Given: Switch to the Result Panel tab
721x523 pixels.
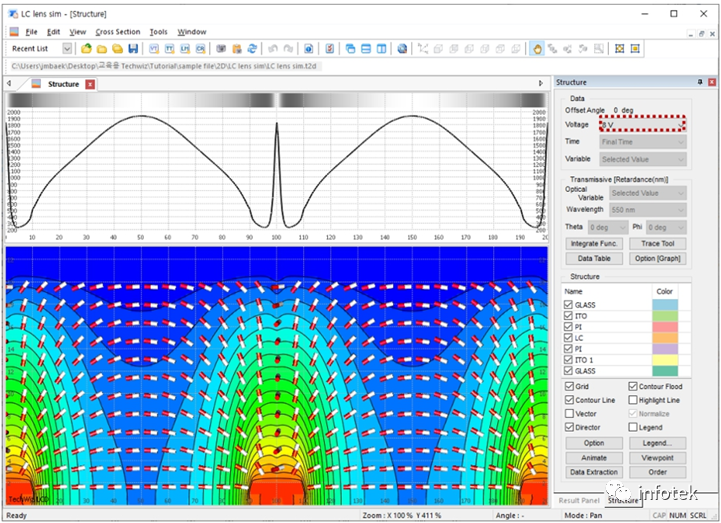Looking at the screenshot, I should (x=579, y=500).
